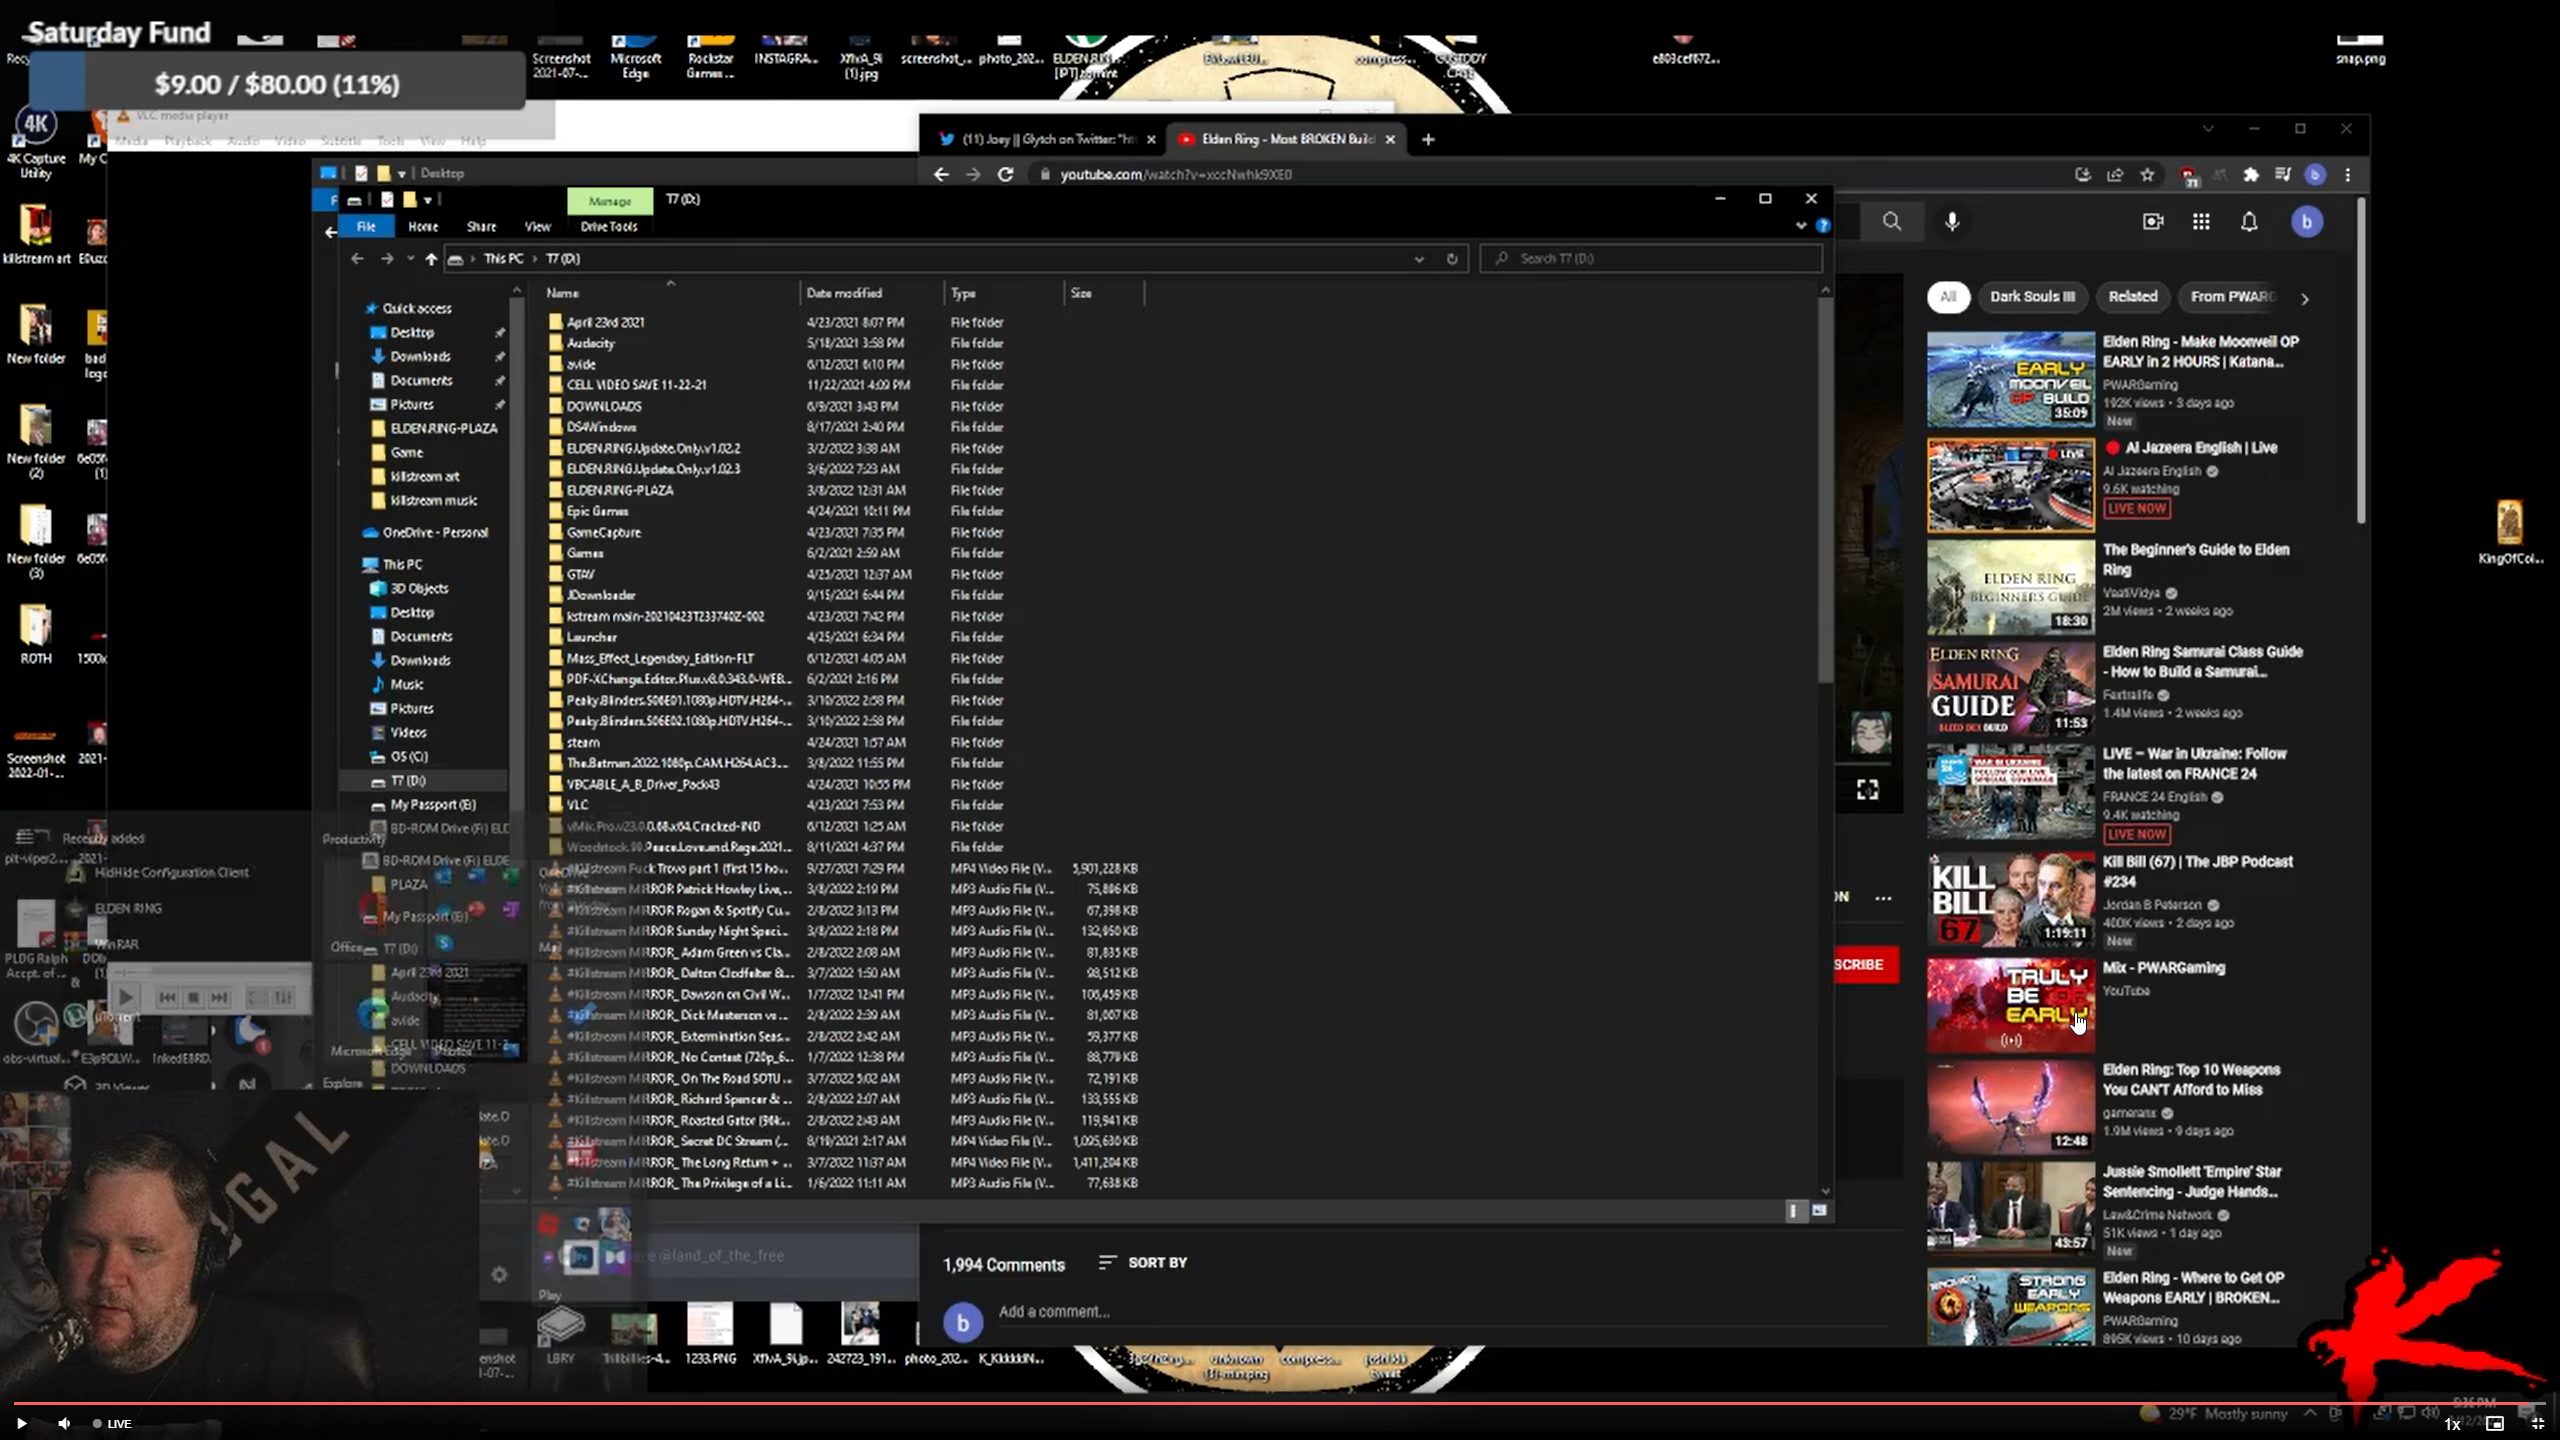This screenshot has height=1440, width=2560.
Task: Click the fullscreen icon on the video player
Action: [x=1867, y=790]
